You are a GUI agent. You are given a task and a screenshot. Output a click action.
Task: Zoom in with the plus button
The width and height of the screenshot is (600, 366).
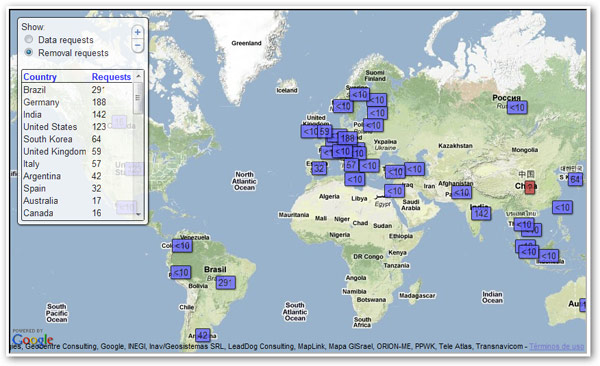pos(137,32)
